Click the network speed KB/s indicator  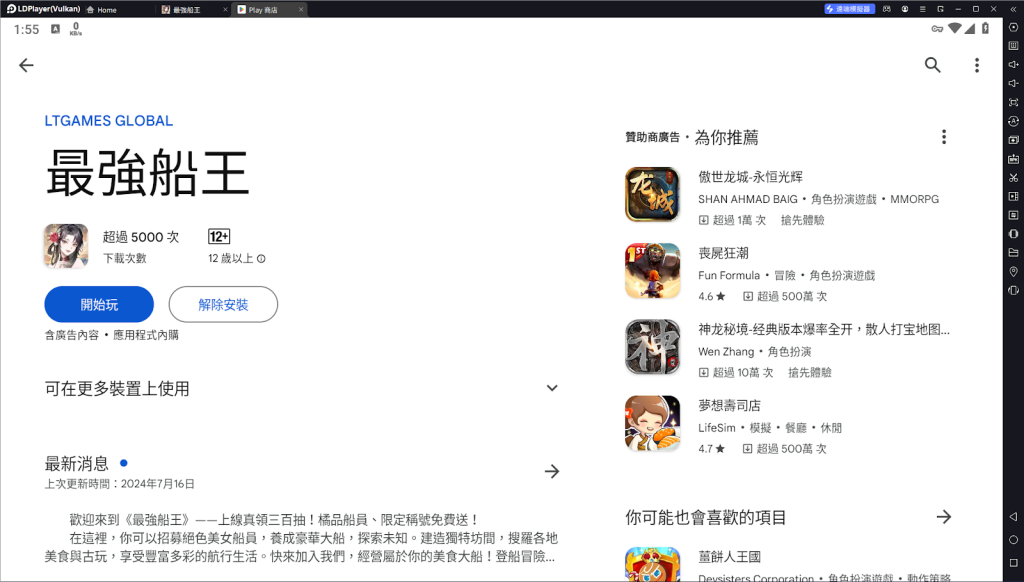pos(76,29)
